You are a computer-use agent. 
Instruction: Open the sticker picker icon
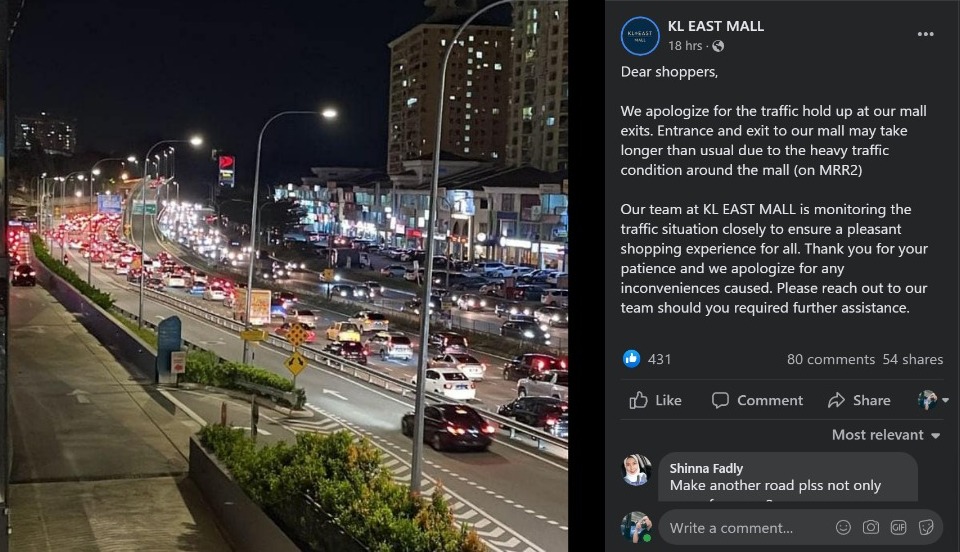click(x=926, y=528)
